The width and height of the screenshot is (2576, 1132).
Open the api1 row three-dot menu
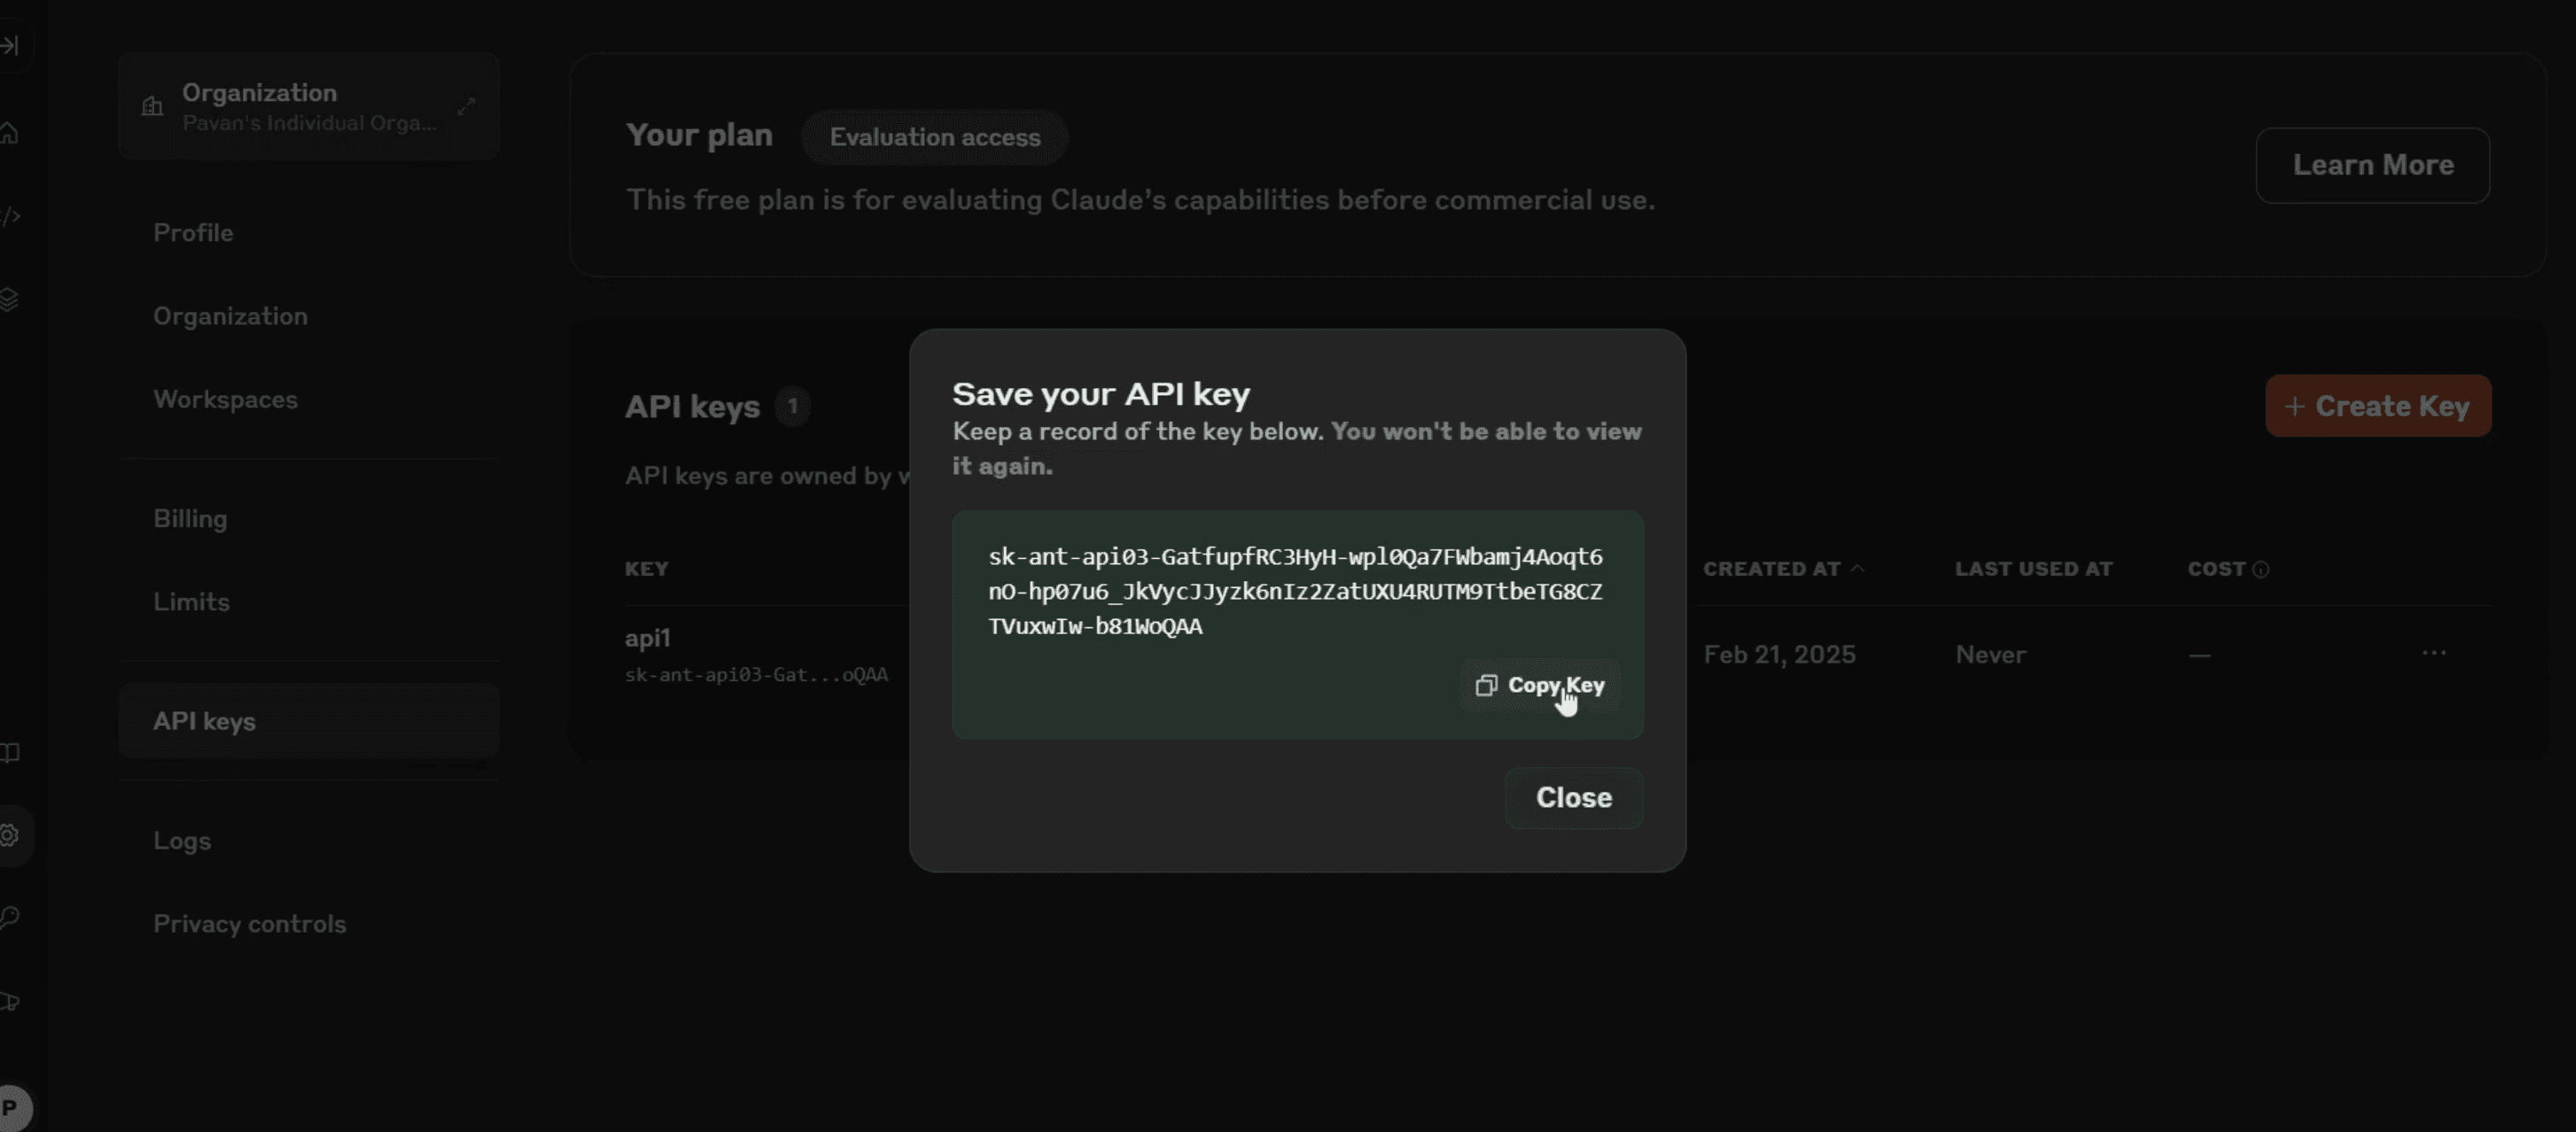pyautogui.click(x=2433, y=653)
